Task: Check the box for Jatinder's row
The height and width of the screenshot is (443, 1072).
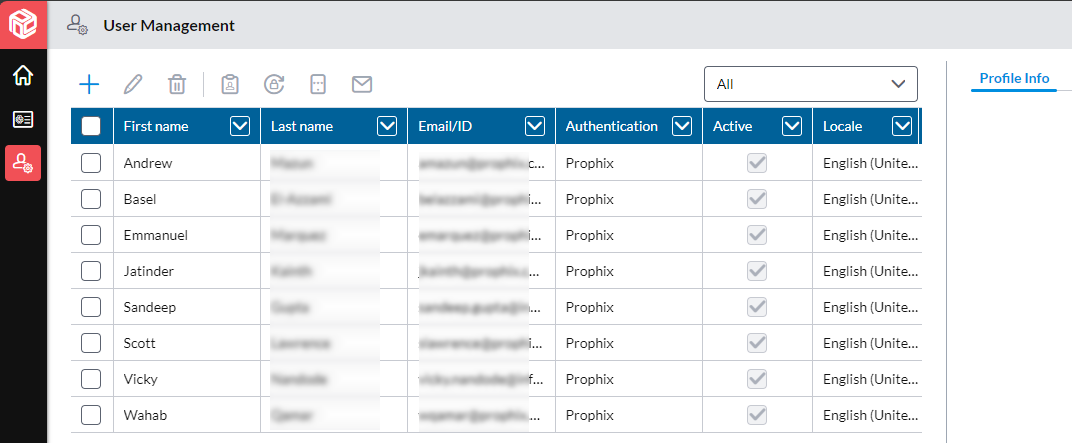Action: pos(91,271)
